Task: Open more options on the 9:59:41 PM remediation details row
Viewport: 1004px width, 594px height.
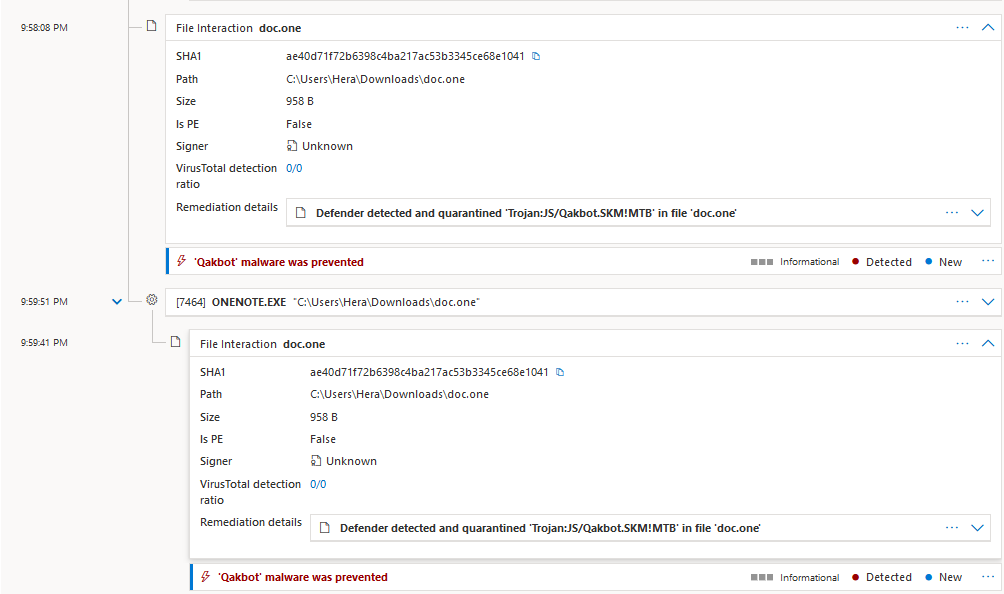Action: point(952,527)
